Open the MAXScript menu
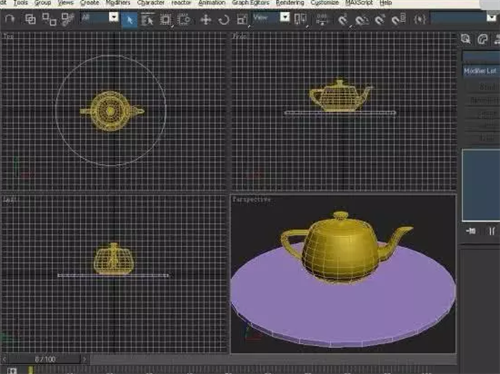 [359, 3]
